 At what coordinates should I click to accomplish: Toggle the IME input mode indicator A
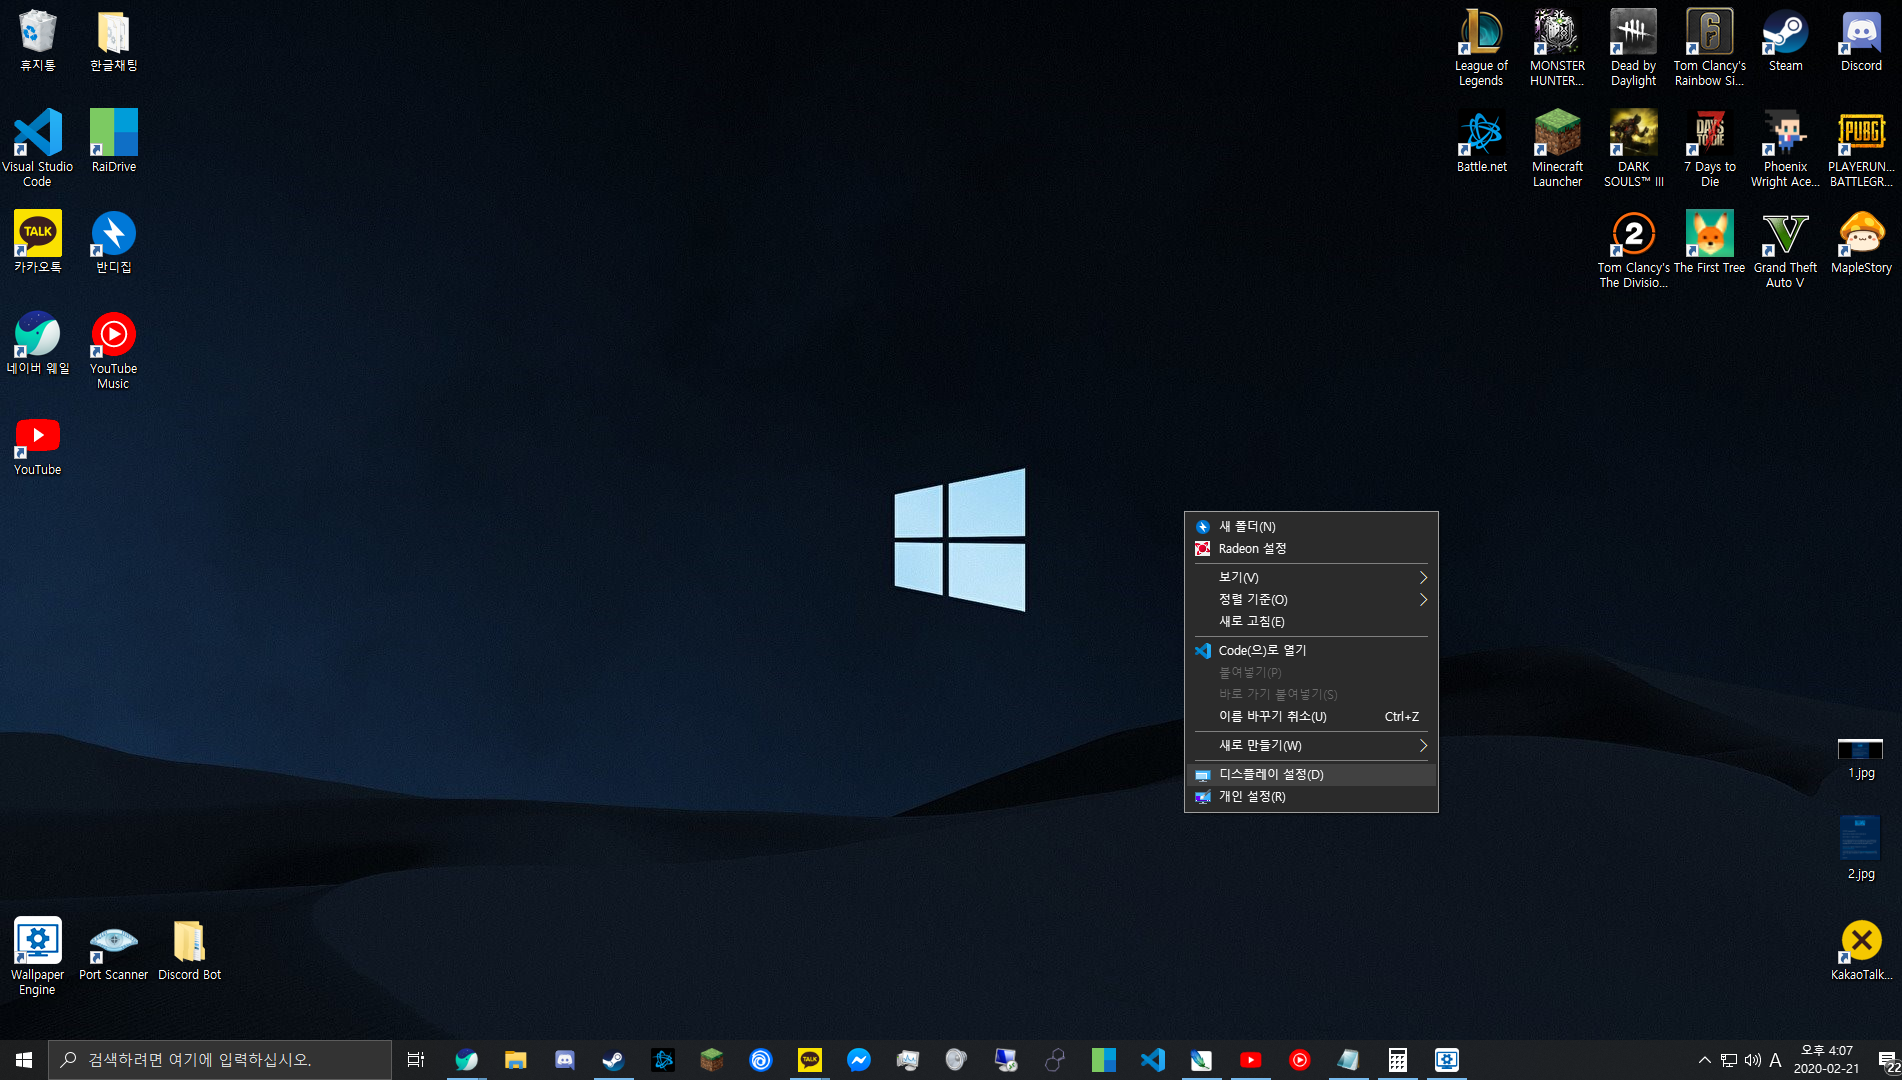point(1775,1060)
